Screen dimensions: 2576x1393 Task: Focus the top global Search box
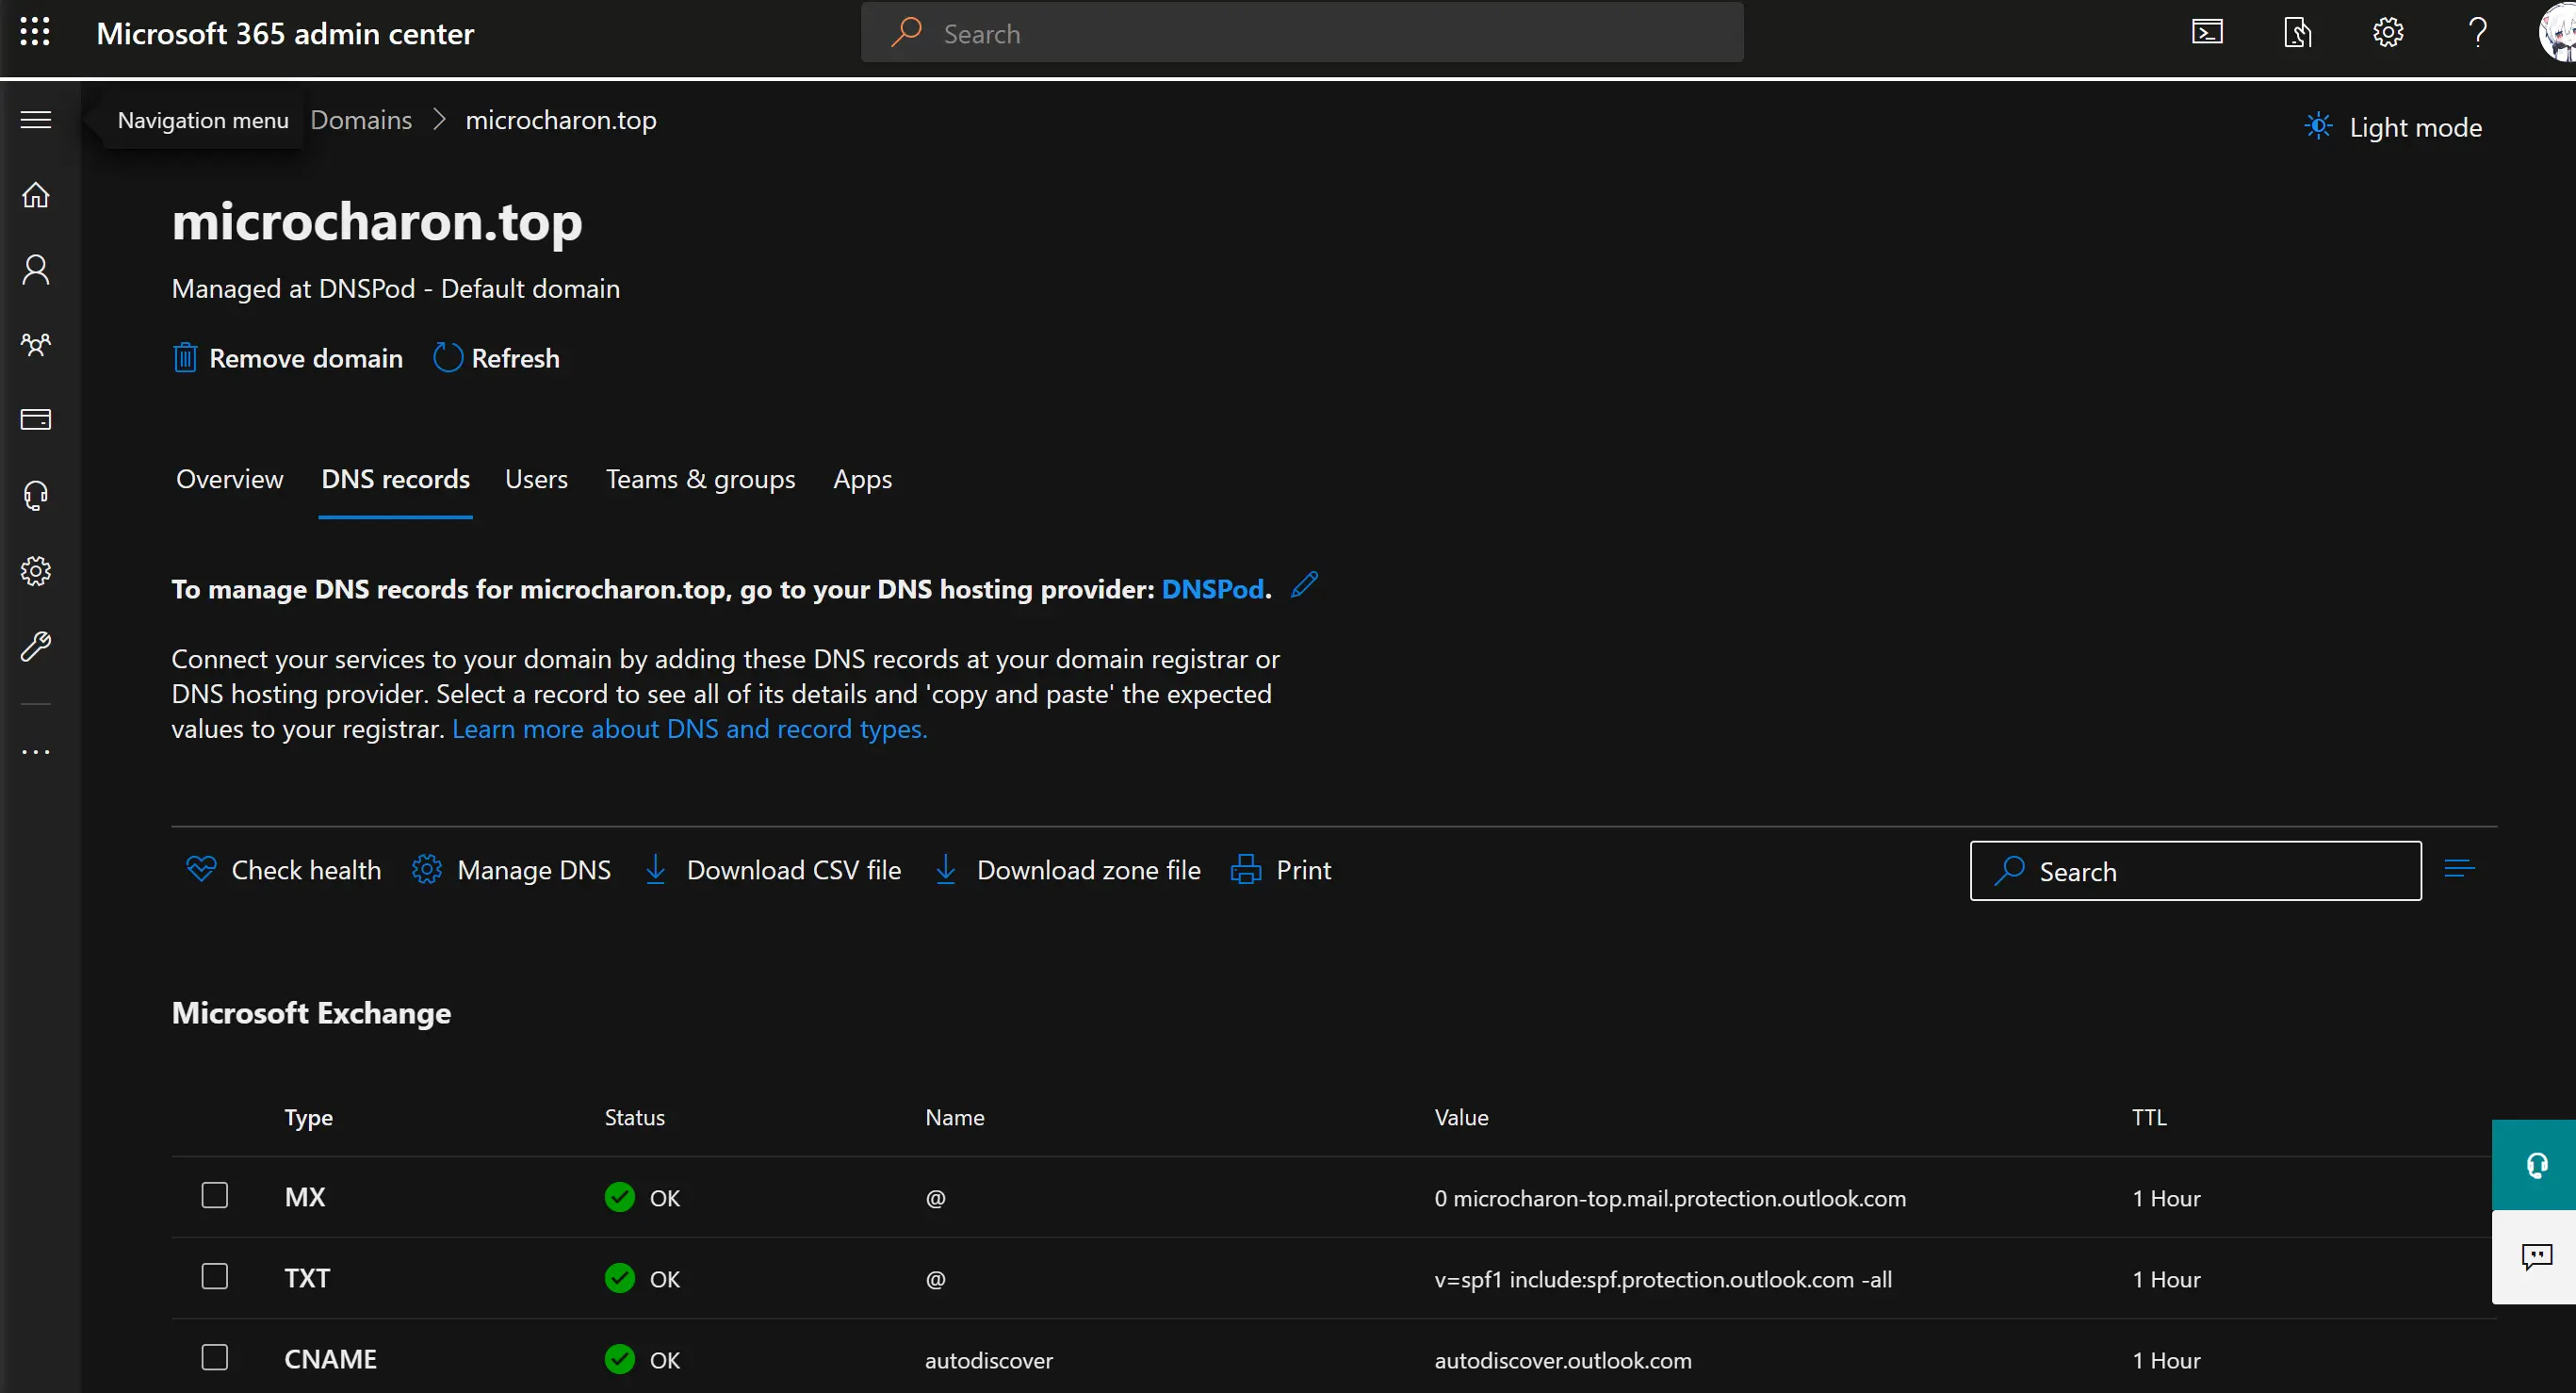(x=1302, y=33)
